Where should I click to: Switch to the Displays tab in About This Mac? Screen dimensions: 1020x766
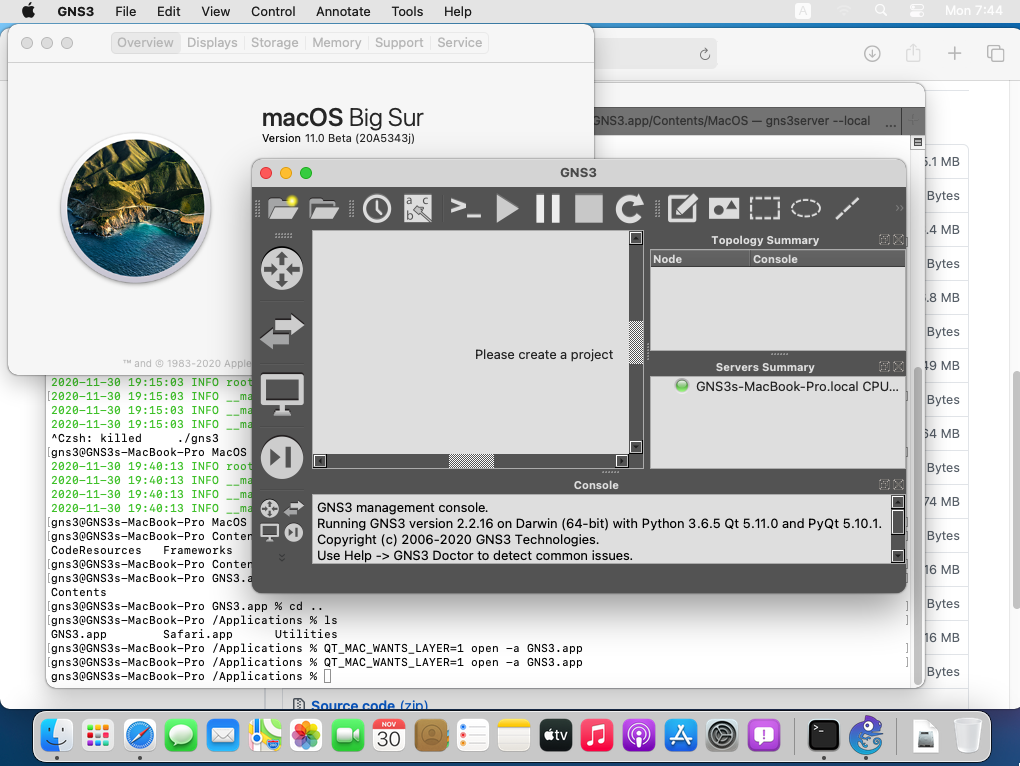pyautogui.click(x=212, y=42)
